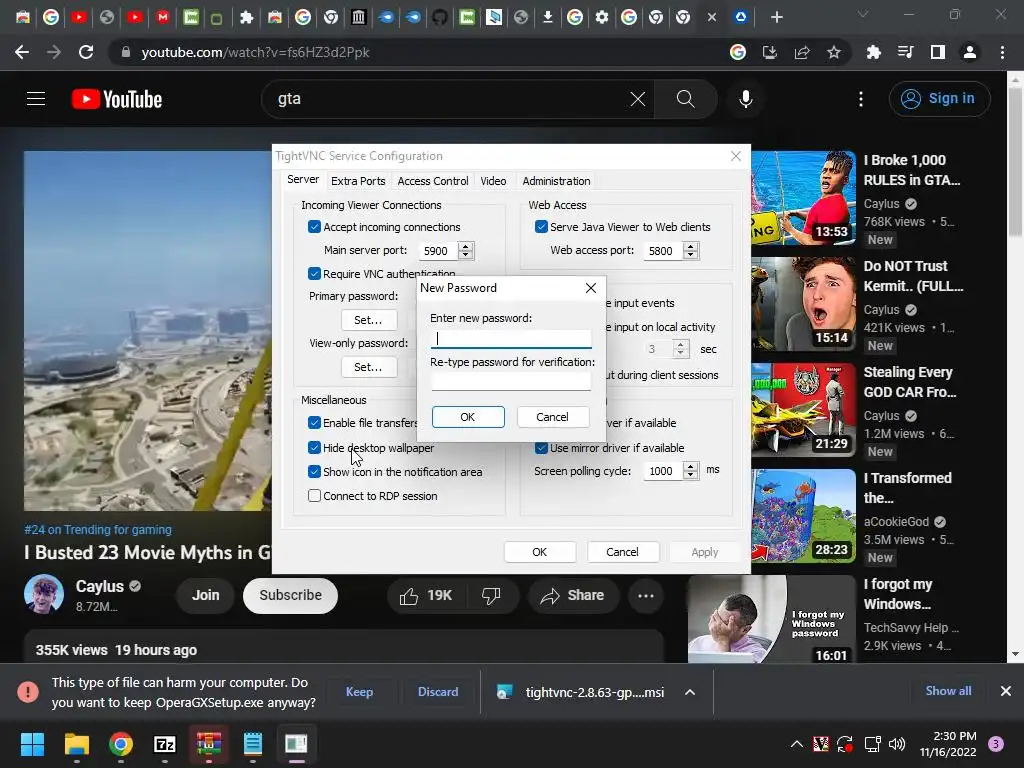This screenshot has width=1024, height=768.
Task: Open the Chrome profile avatar button
Action: 970,52
